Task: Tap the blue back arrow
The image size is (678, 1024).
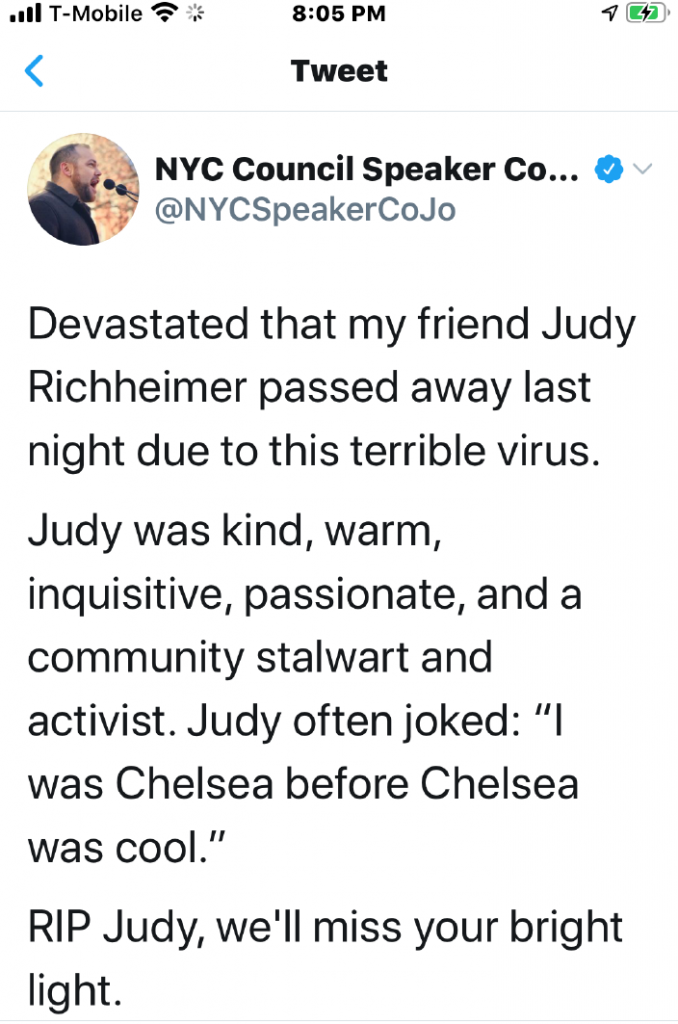Action: (34, 72)
